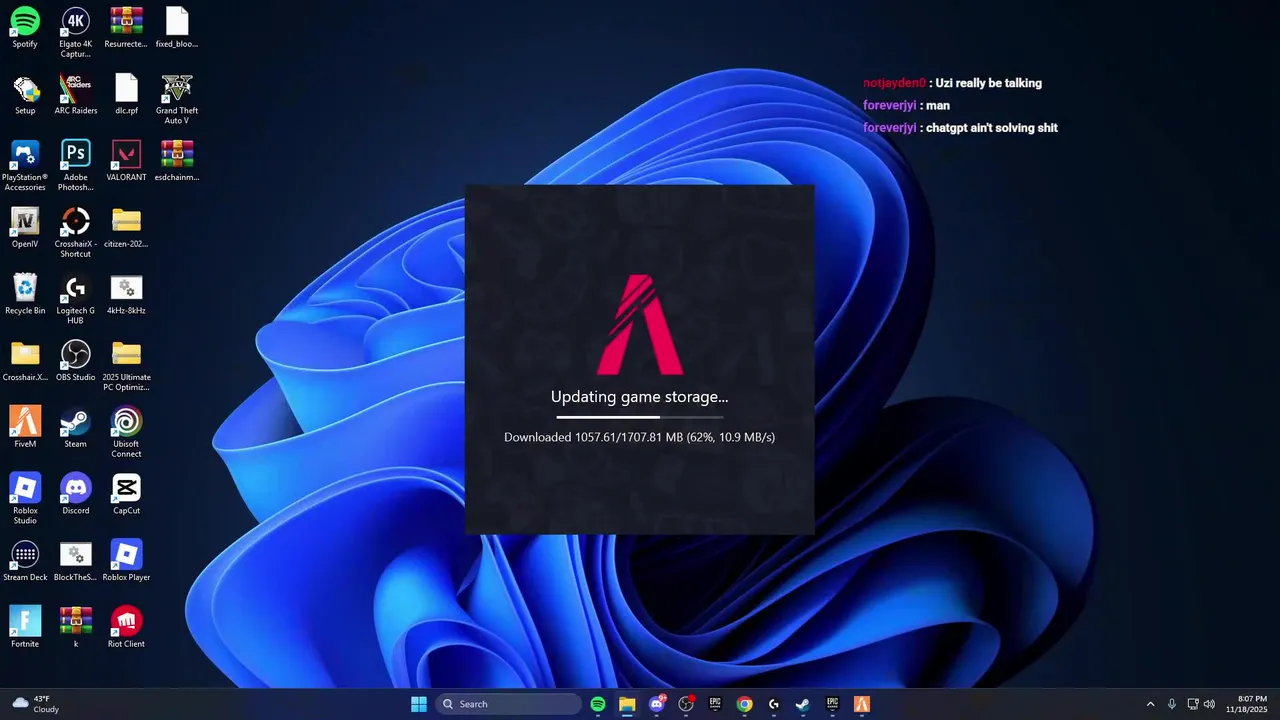1280x720 pixels.
Task: Click chat username notjayden0
Action: pyautogui.click(x=894, y=84)
